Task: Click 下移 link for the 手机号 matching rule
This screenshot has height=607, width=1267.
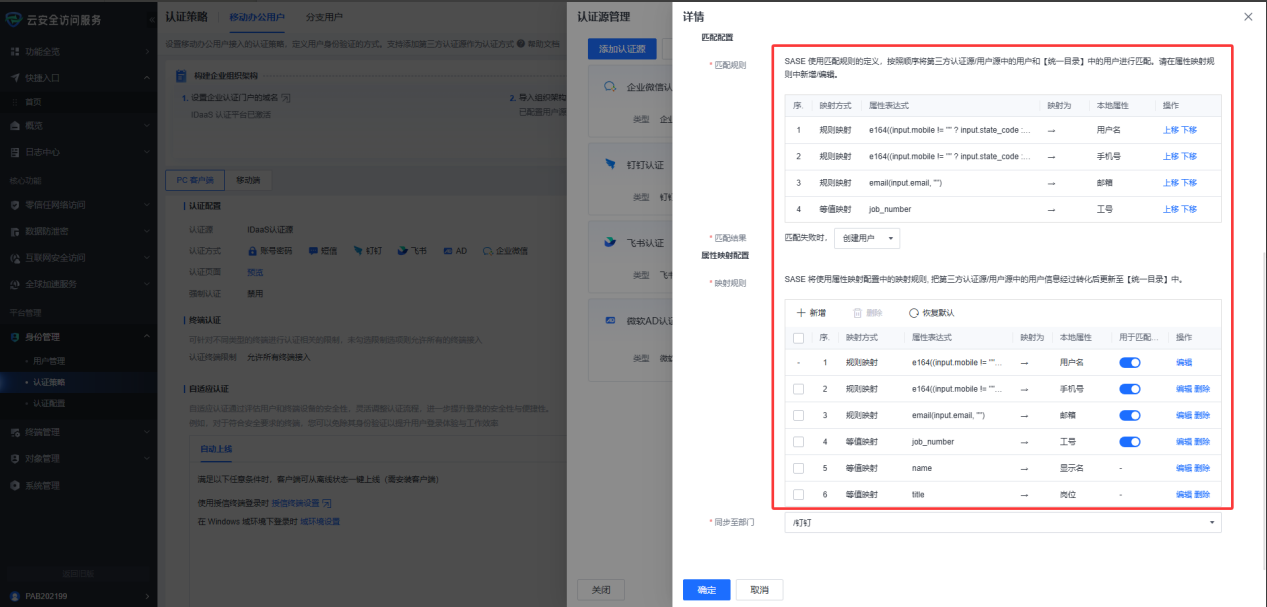Action: point(1189,156)
